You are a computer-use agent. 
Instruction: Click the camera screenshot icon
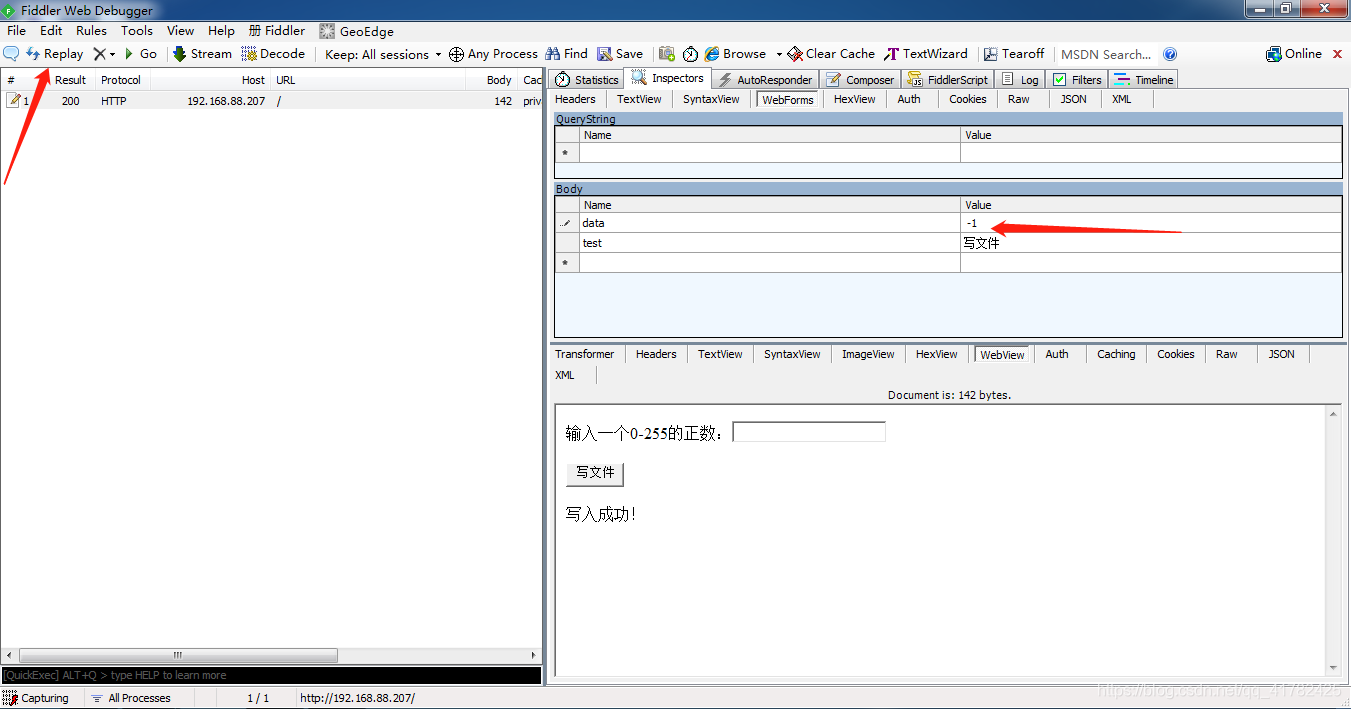click(667, 54)
